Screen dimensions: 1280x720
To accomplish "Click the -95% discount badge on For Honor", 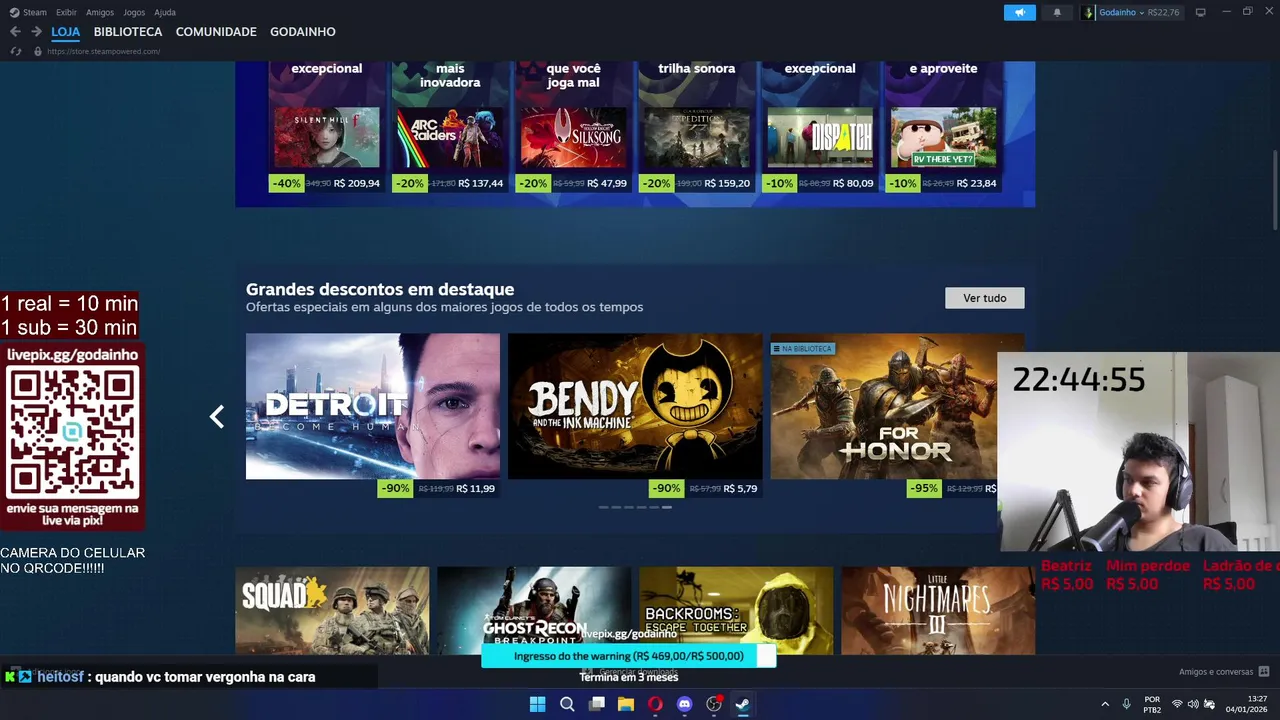I will 924,489.
